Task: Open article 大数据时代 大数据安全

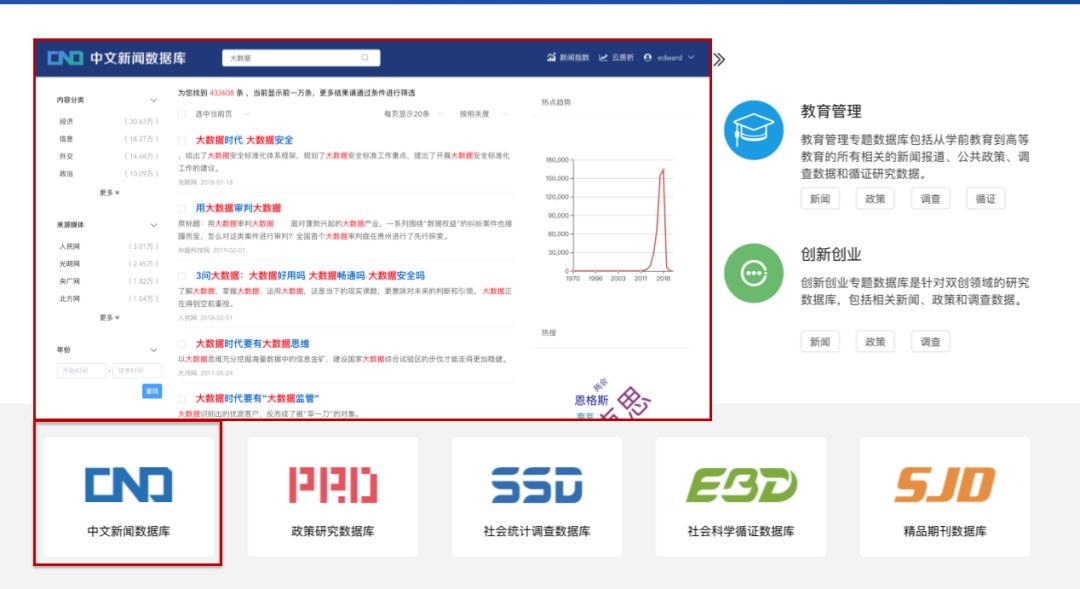Action: point(245,140)
